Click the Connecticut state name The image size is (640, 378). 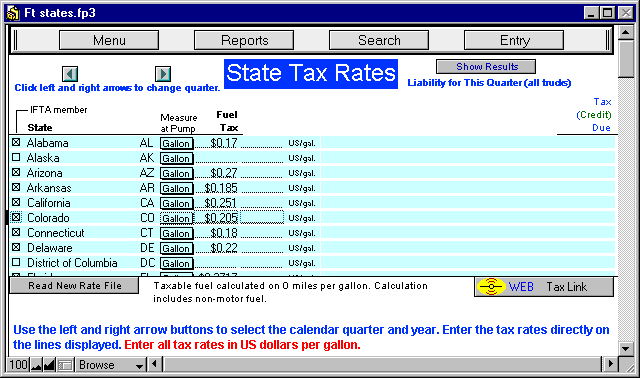click(x=56, y=233)
